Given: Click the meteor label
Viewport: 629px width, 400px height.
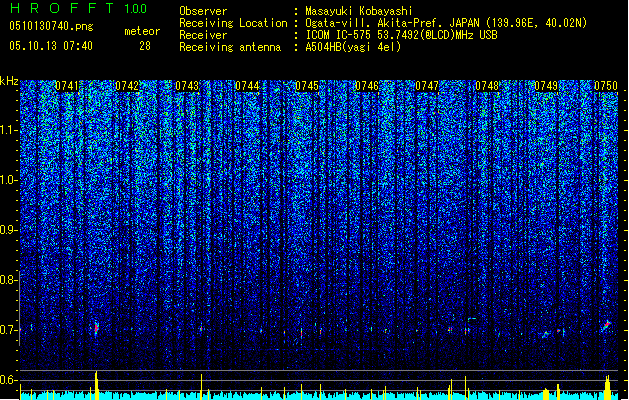Looking at the screenshot, I should pyautogui.click(x=142, y=31).
